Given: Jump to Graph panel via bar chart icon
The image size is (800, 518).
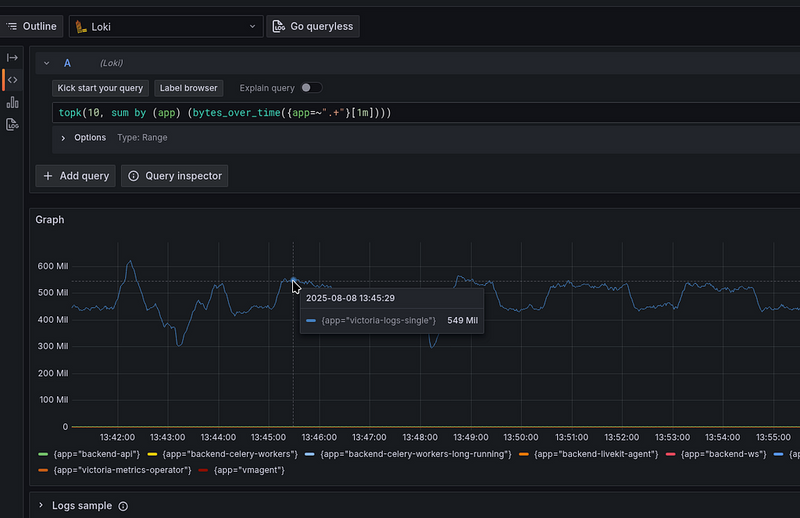Looking at the screenshot, I should [12, 102].
